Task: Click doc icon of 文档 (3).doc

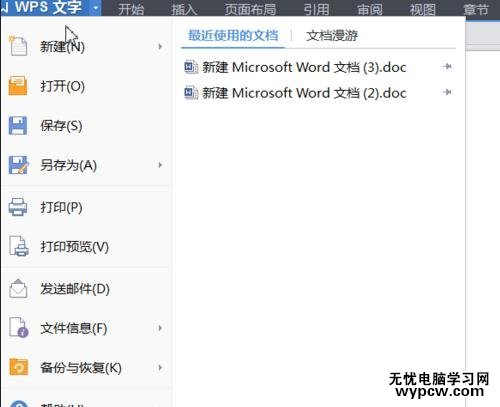Action: coord(191,67)
